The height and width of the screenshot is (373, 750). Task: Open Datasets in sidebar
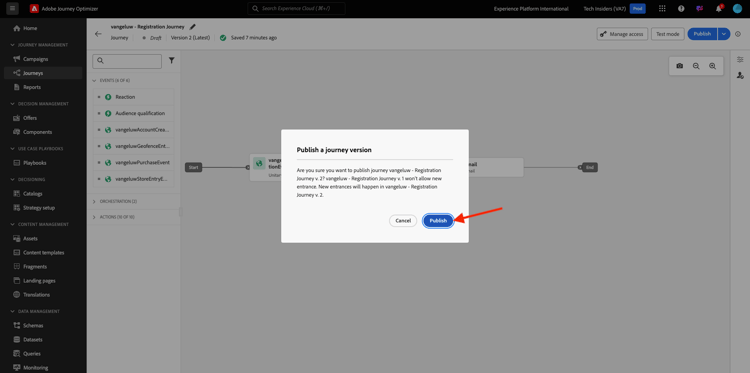[x=33, y=340]
